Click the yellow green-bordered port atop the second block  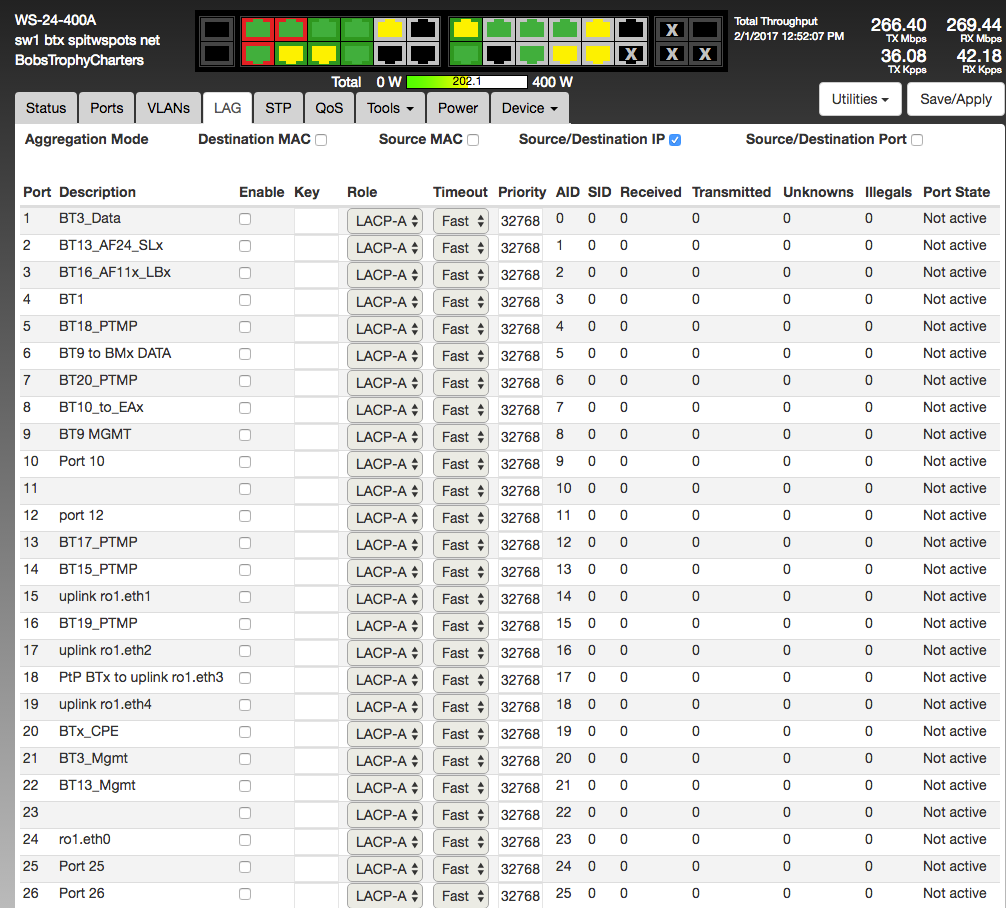[x=466, y=29]
